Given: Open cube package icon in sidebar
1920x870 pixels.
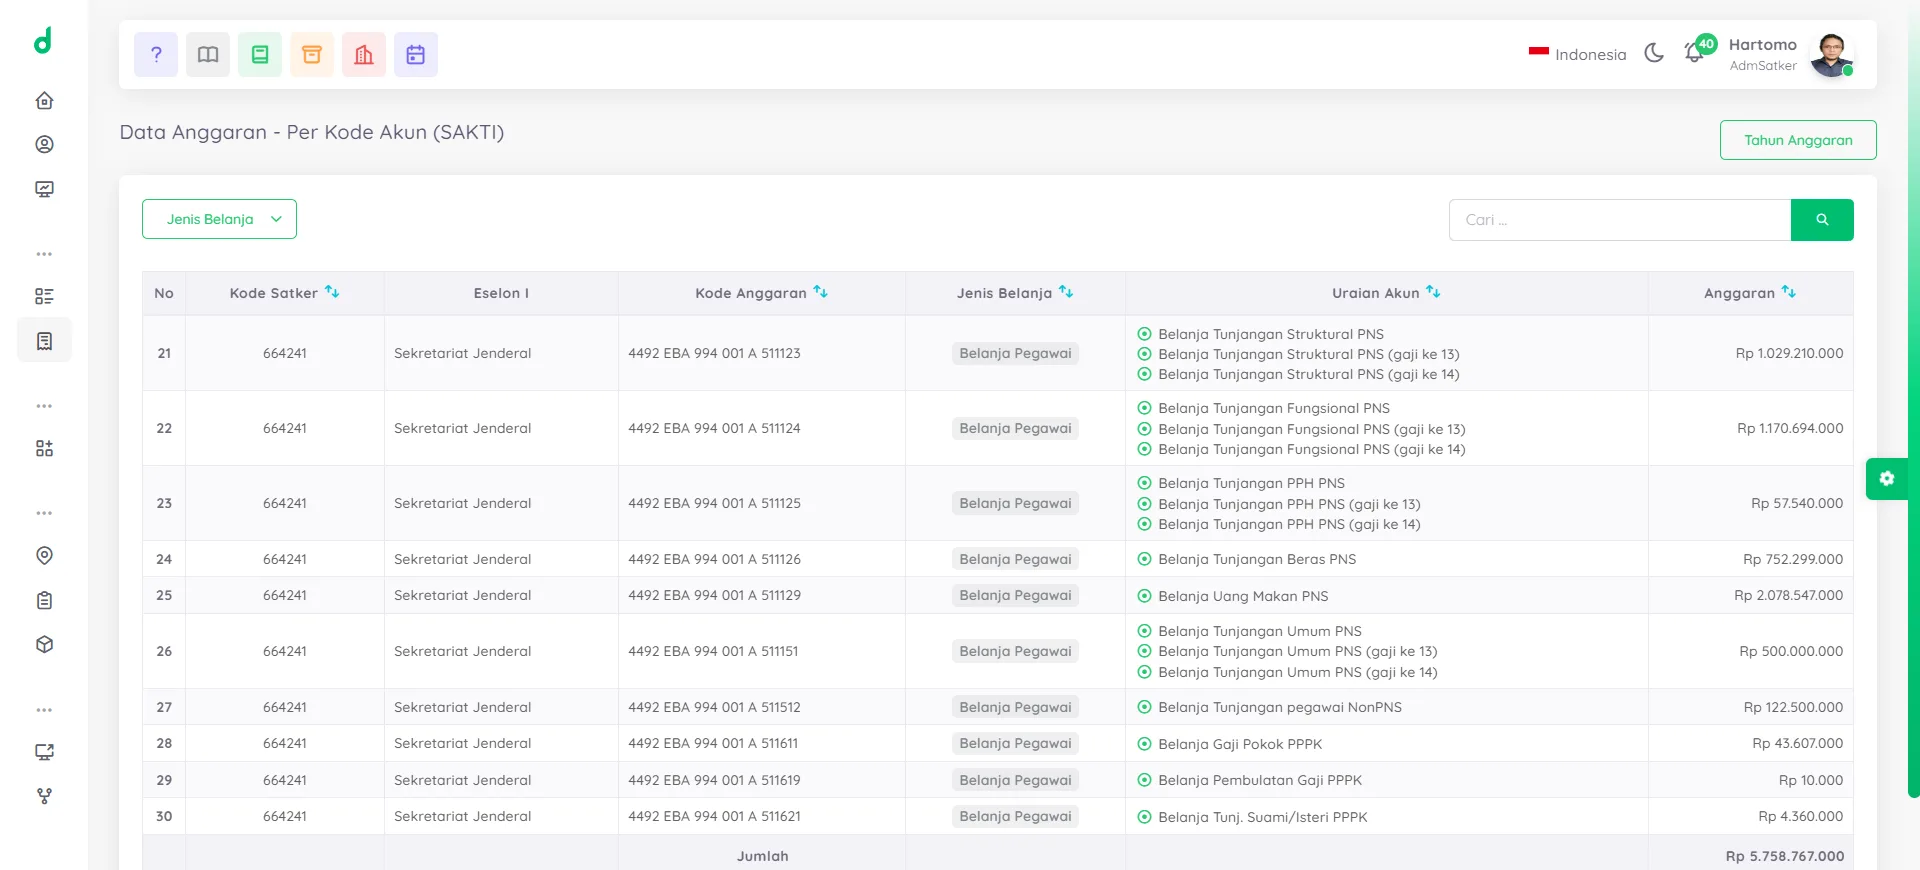Looking at the screenshot, I should point(44,644).
